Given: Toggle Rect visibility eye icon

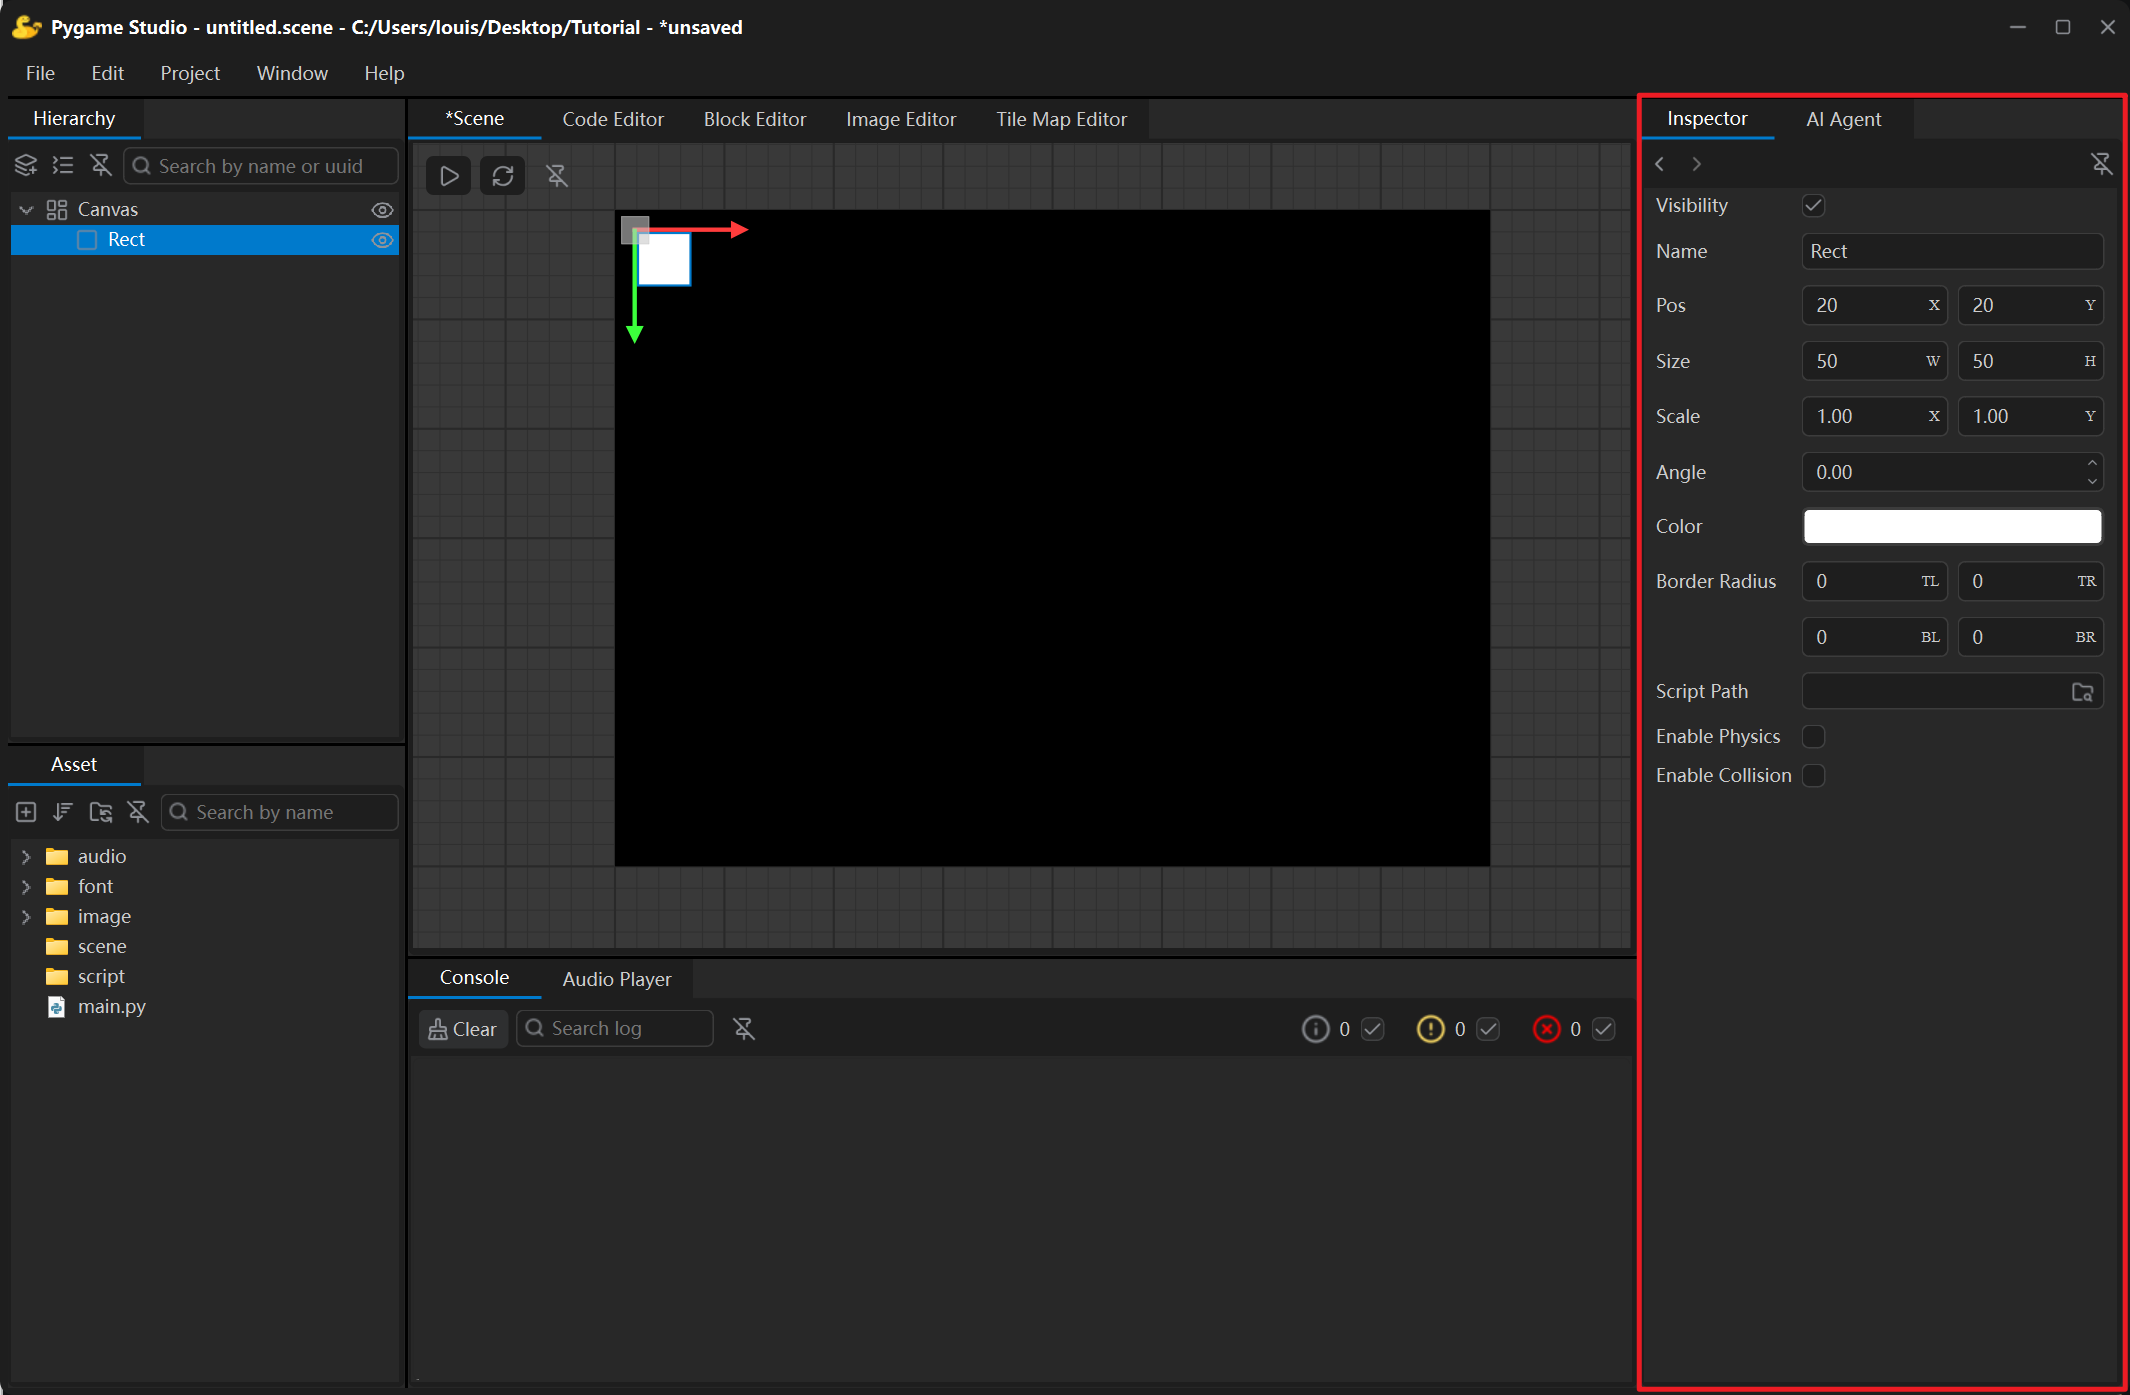Looking at the screenshot, I should [382, 240].
